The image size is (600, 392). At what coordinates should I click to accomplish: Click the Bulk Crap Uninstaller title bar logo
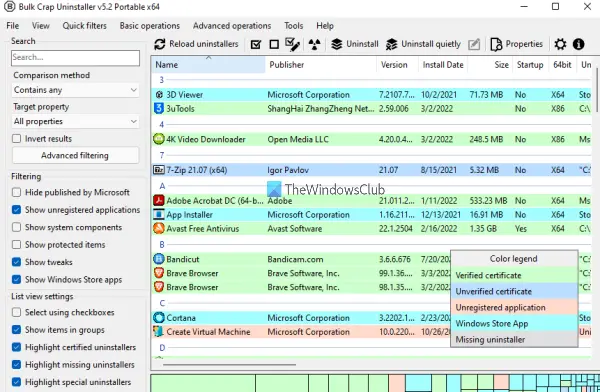tap(9, 7)
